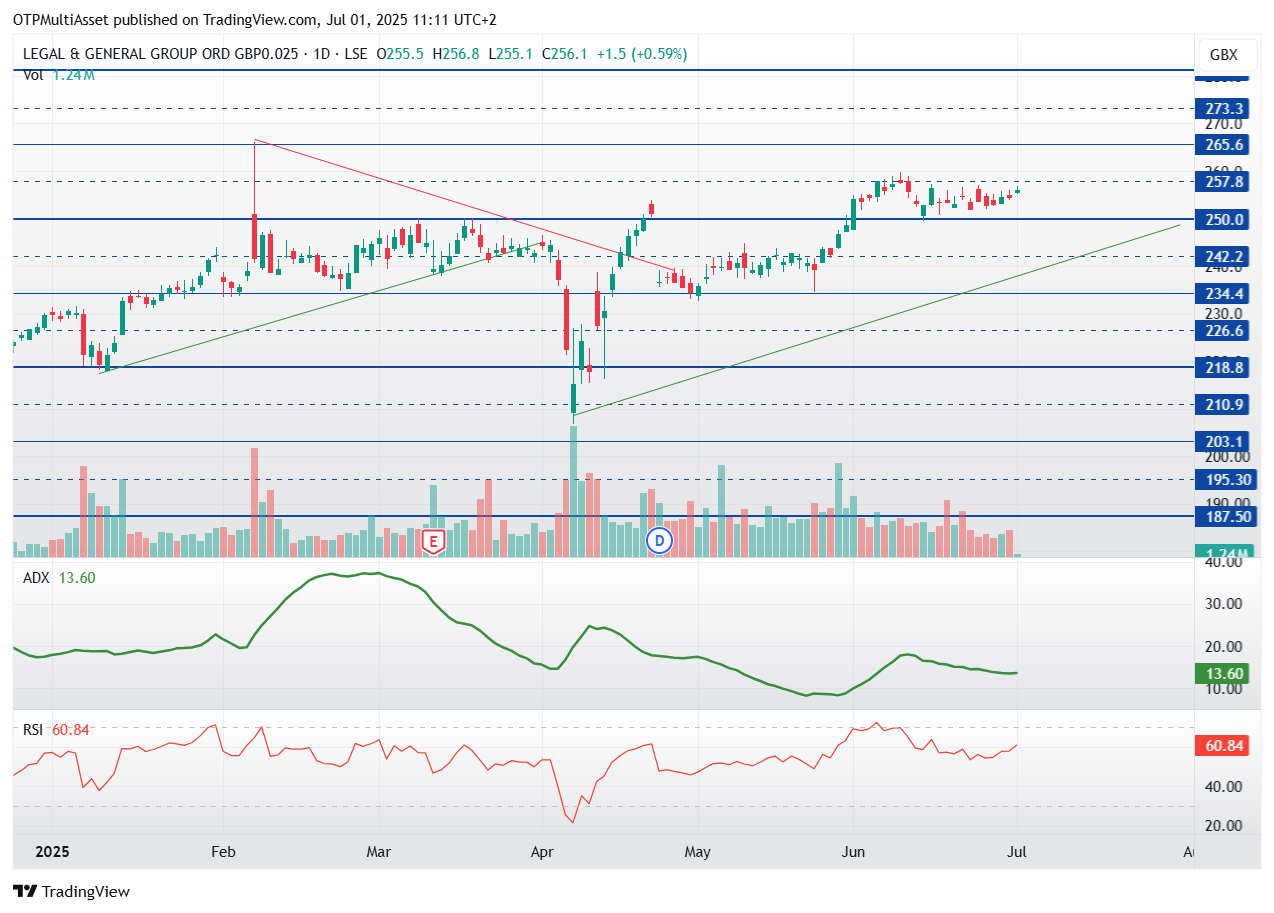Screen dimensions: 1274x913
Task: Click the closing price C256.1 value
Action: (565, 54)
